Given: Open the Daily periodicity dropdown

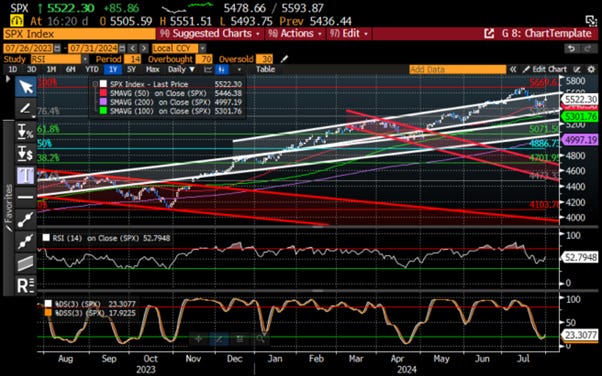Looking at the screenshot, I should point(181,70).
